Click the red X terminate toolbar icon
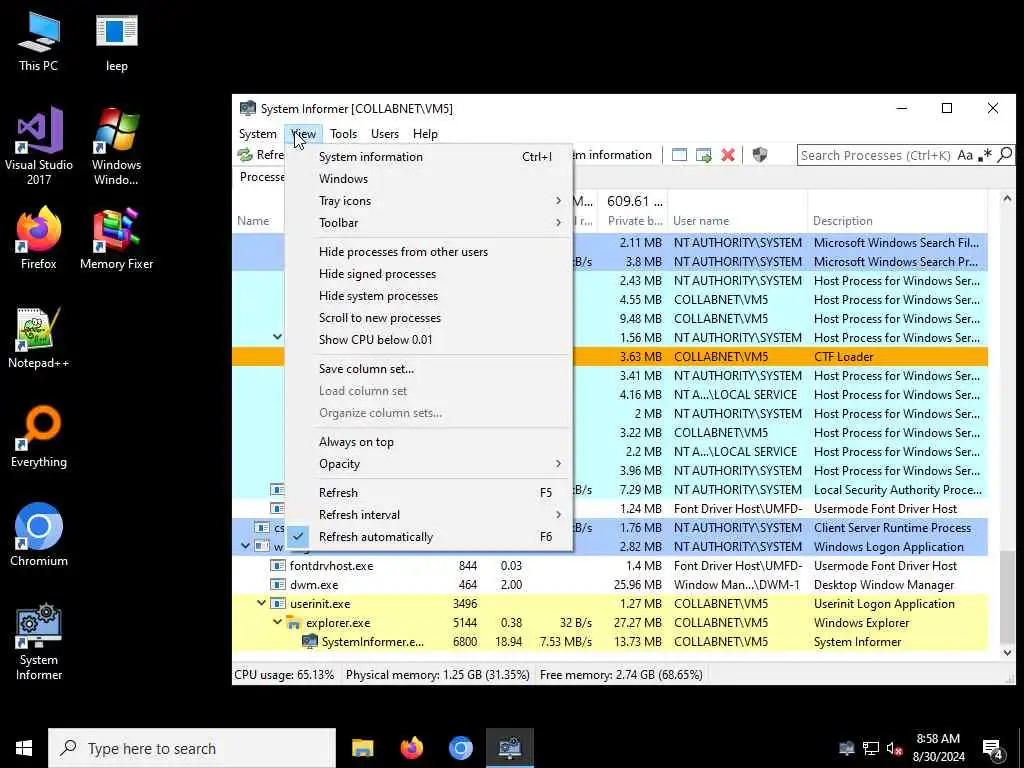 [728, 155]
